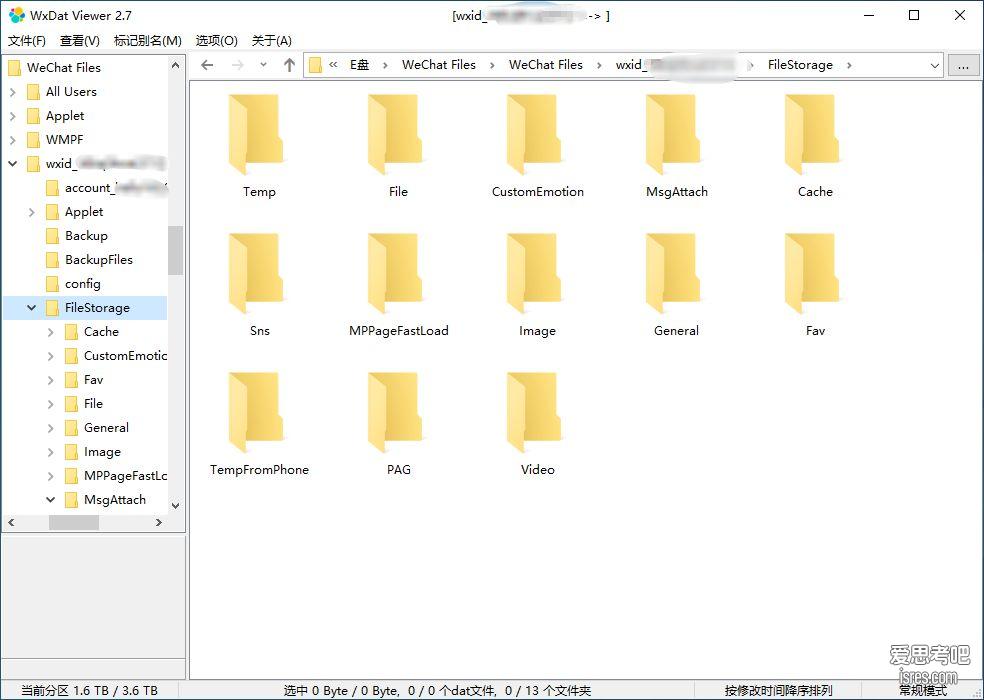Viewport: 984px width, 700px height.
Task: Open the Image folder in main pane
Action: (x=535, y=274)
